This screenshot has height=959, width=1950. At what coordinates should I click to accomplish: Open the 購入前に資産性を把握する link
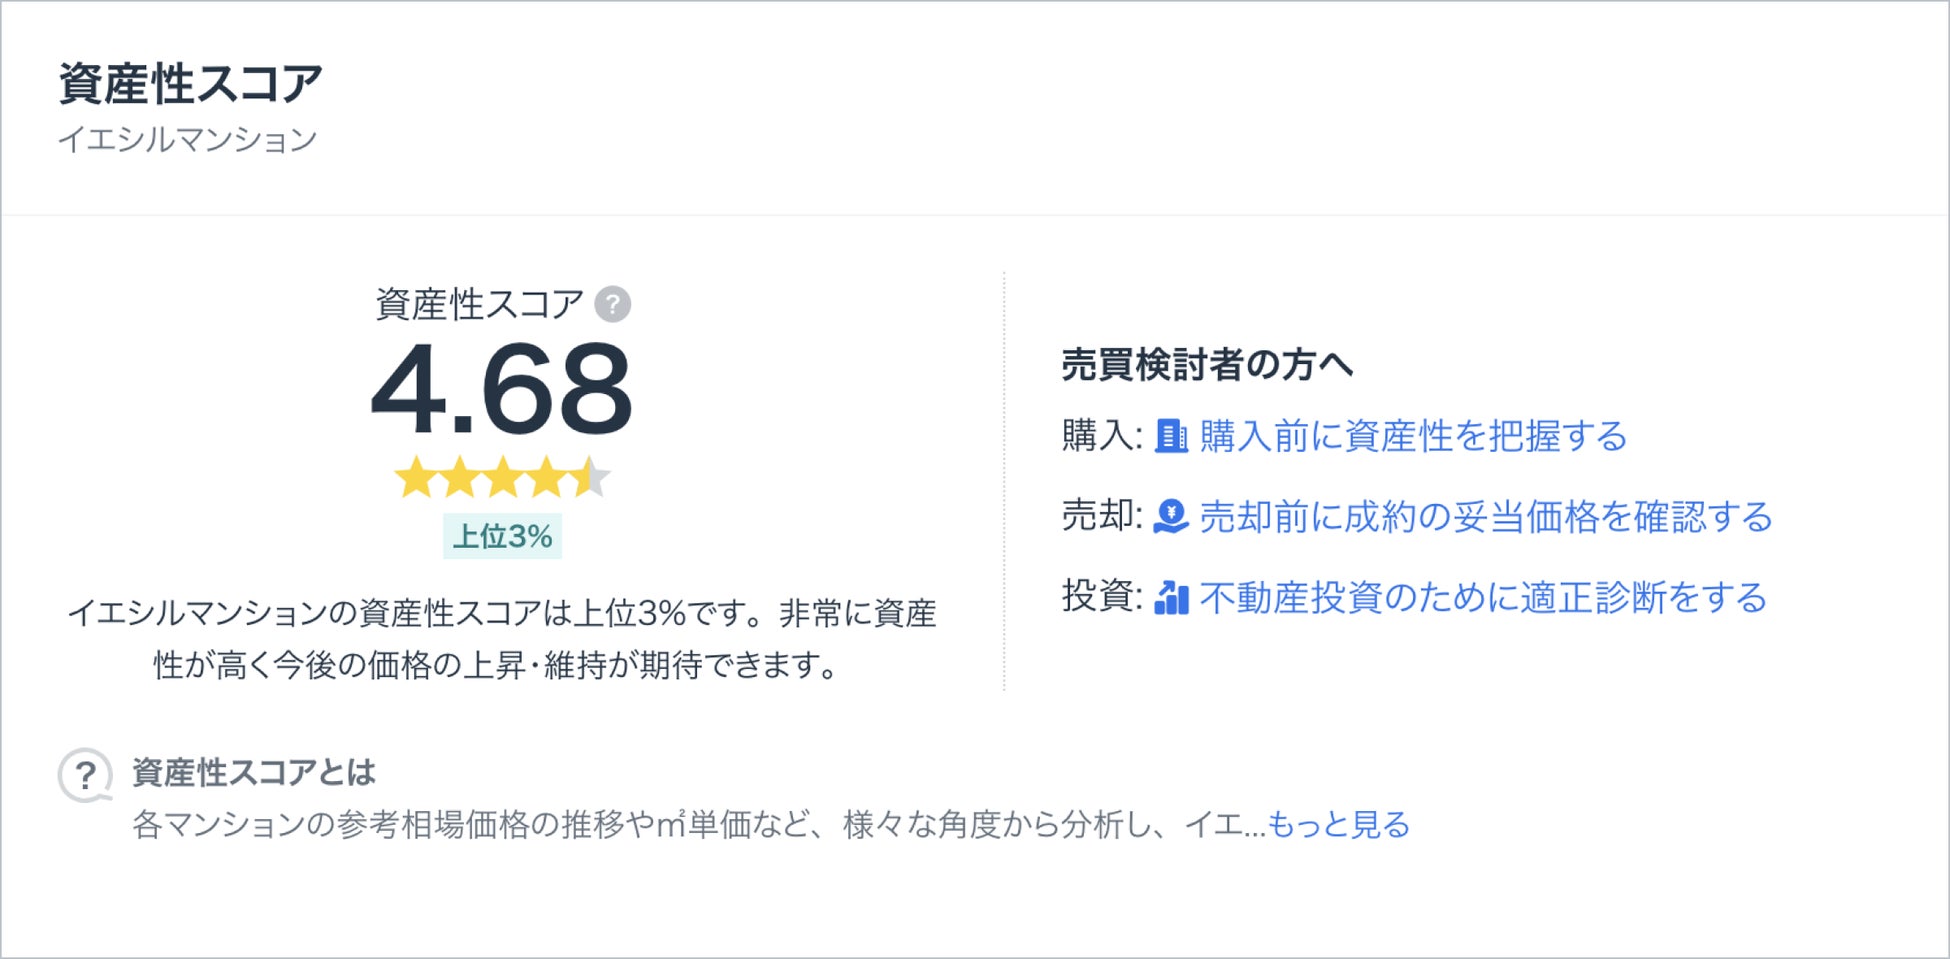[1412, 436]
